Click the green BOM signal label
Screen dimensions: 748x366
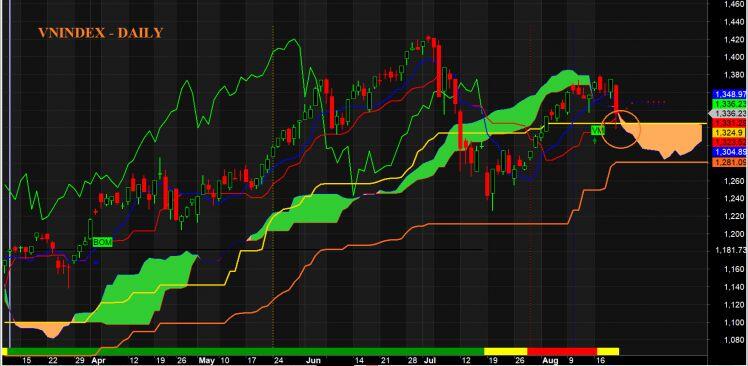103,242
